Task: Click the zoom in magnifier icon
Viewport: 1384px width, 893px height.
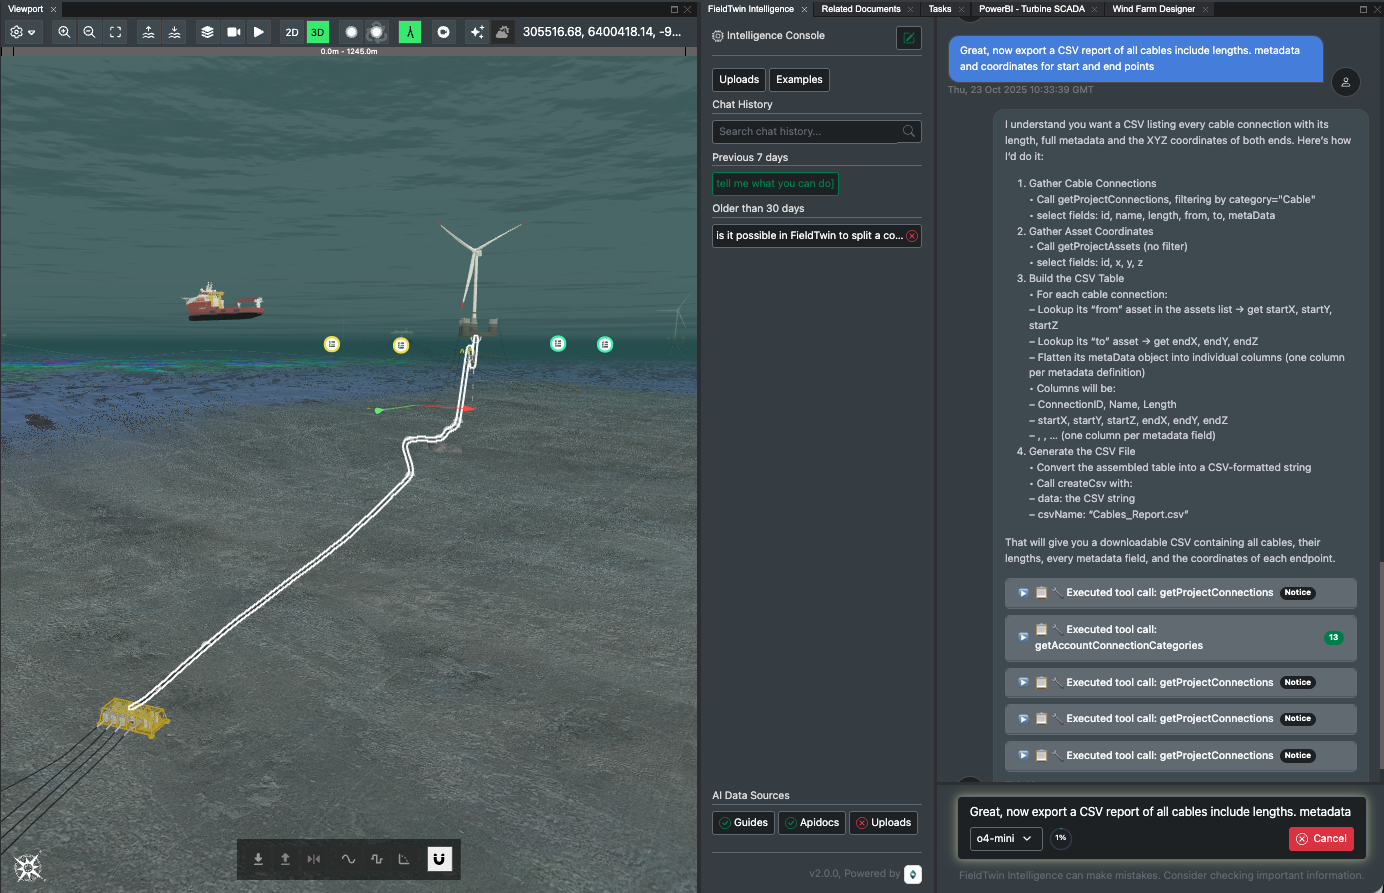Action: (x=64, y=32)
